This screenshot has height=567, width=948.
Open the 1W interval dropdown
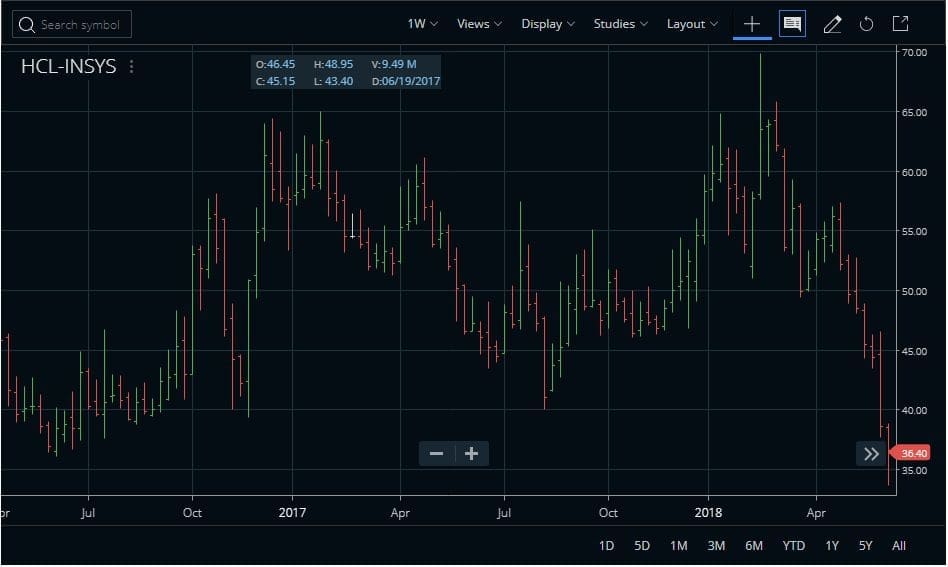point(422,24)
